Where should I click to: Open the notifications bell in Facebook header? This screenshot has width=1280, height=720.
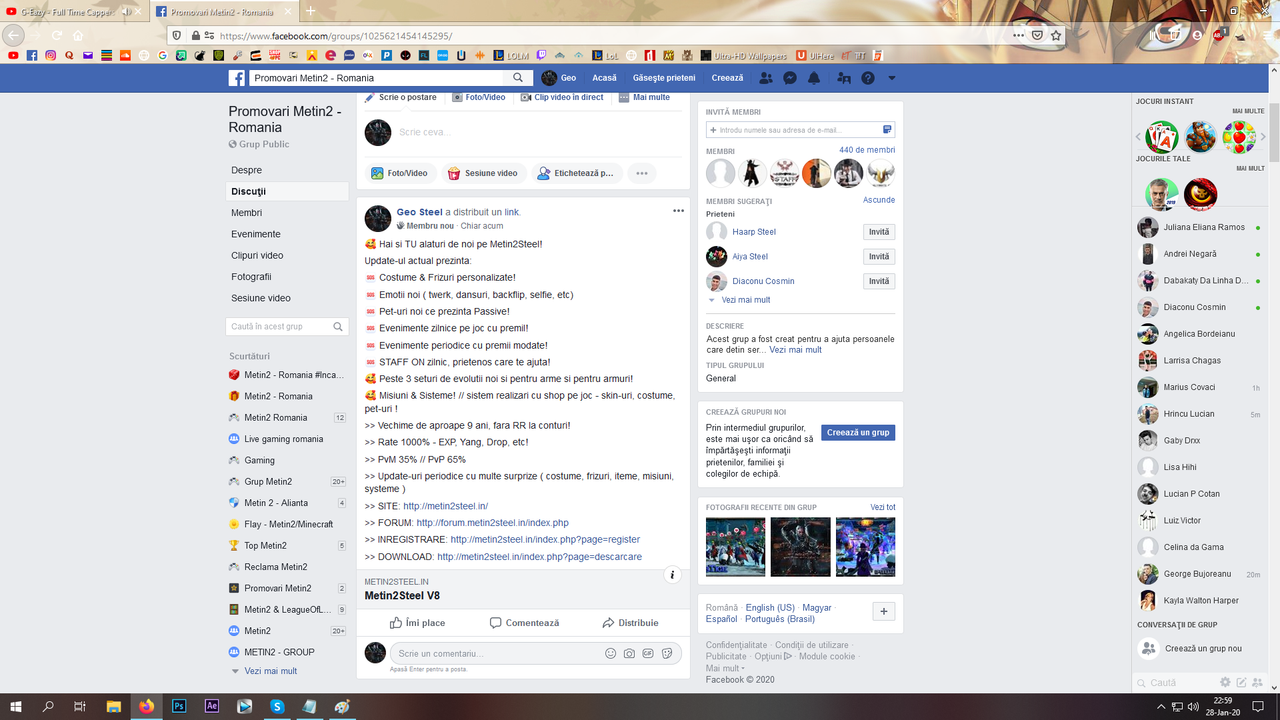[814, 78]
